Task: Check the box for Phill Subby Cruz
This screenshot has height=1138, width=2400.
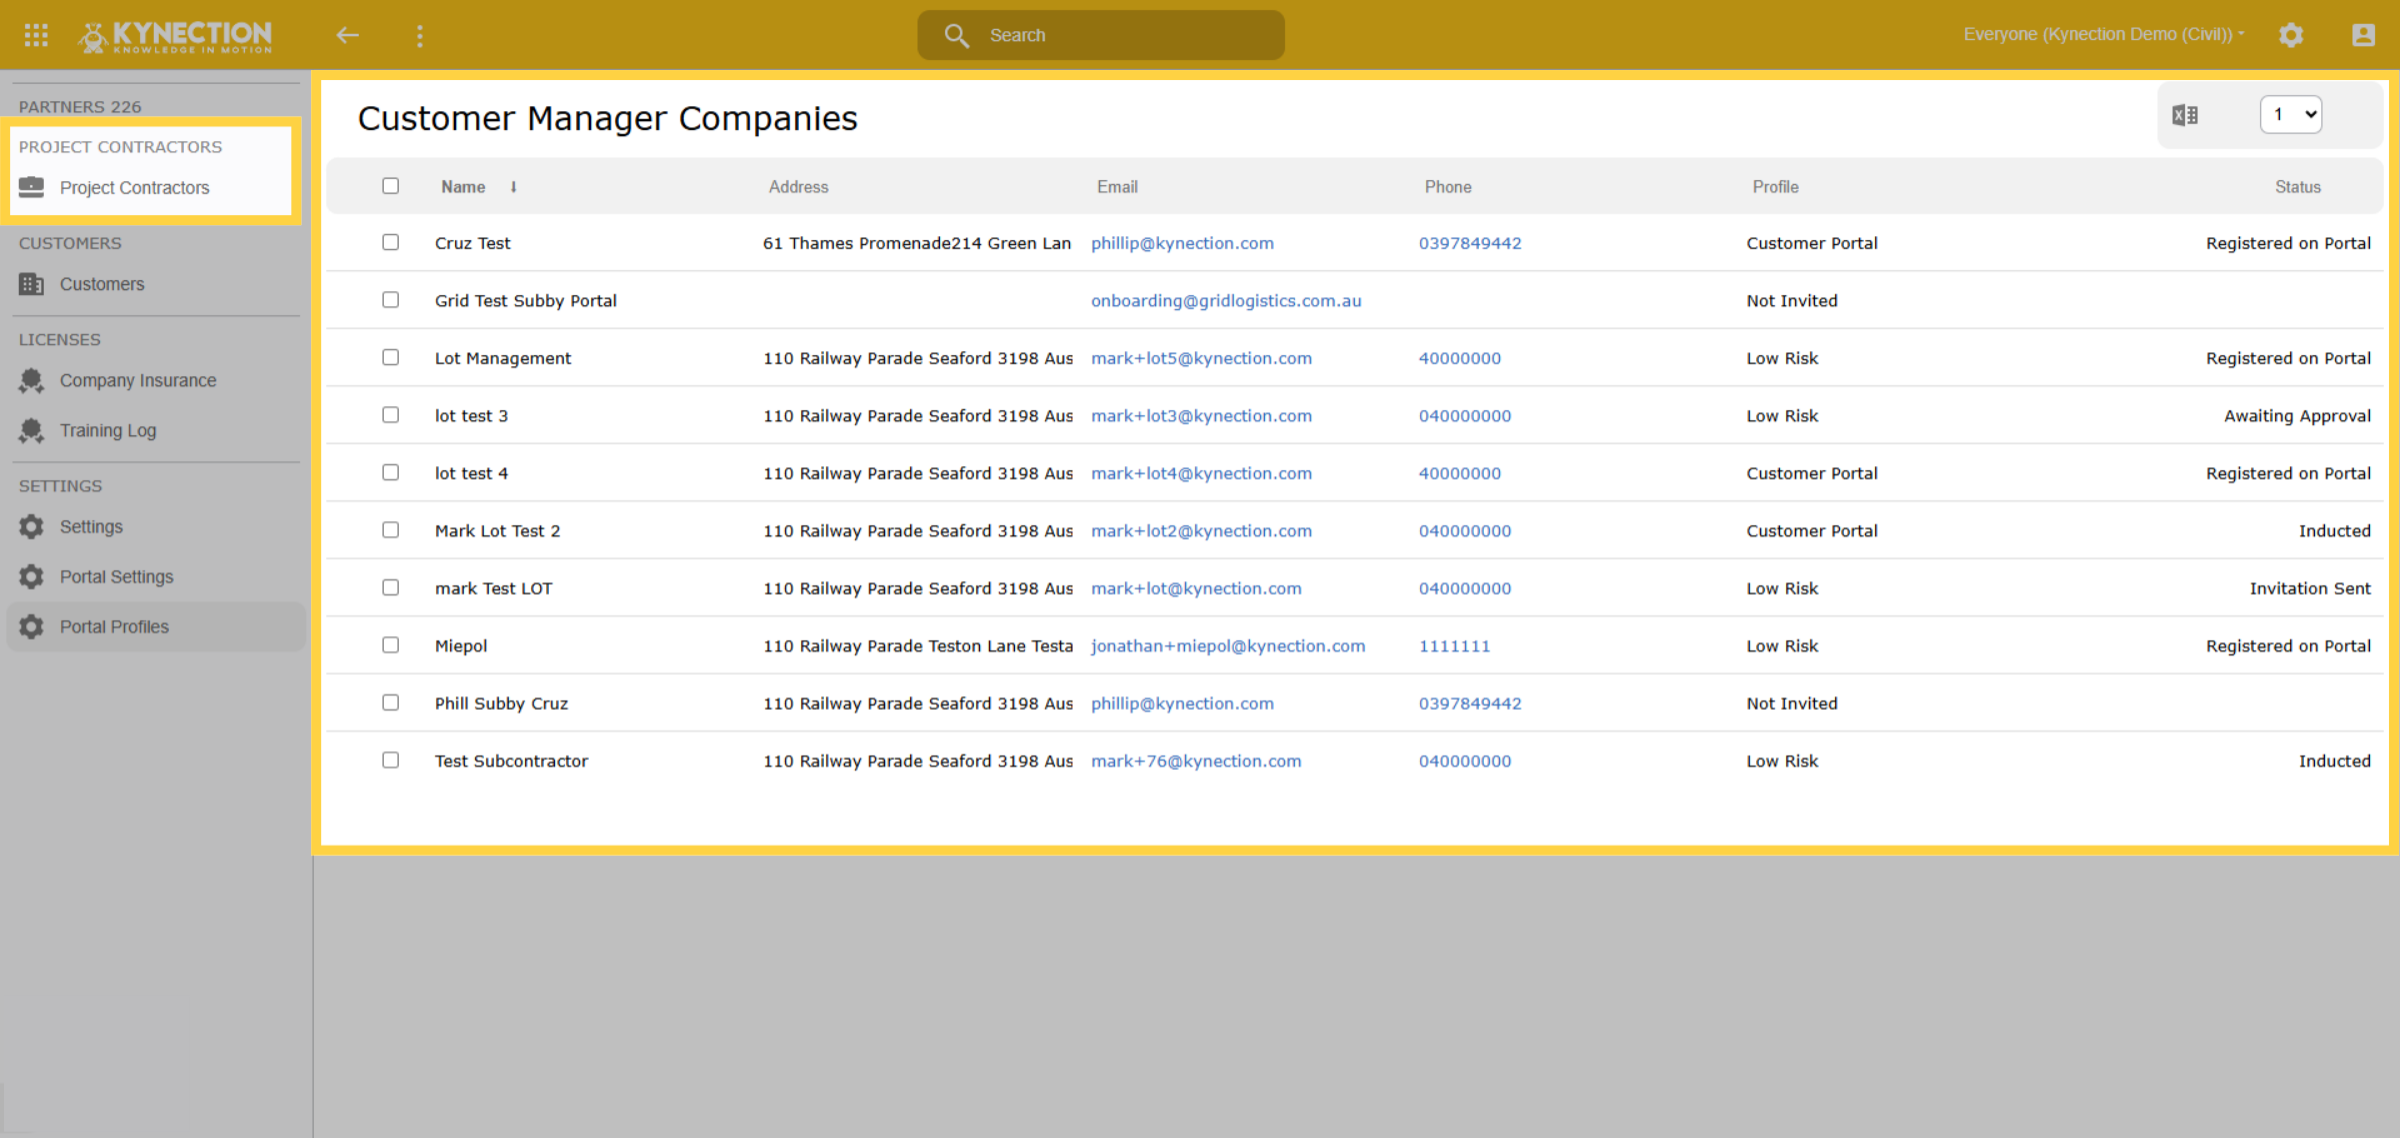Action: (390, 703)
